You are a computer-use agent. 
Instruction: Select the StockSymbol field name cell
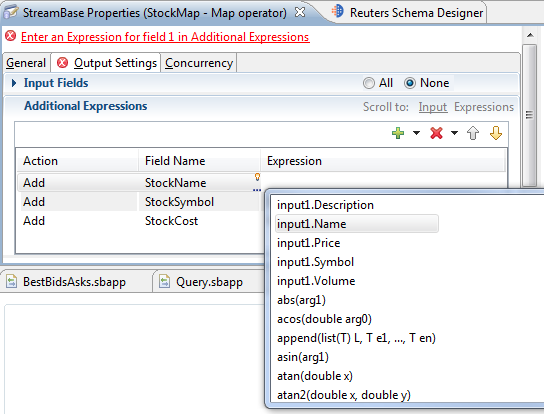point(199,202)
